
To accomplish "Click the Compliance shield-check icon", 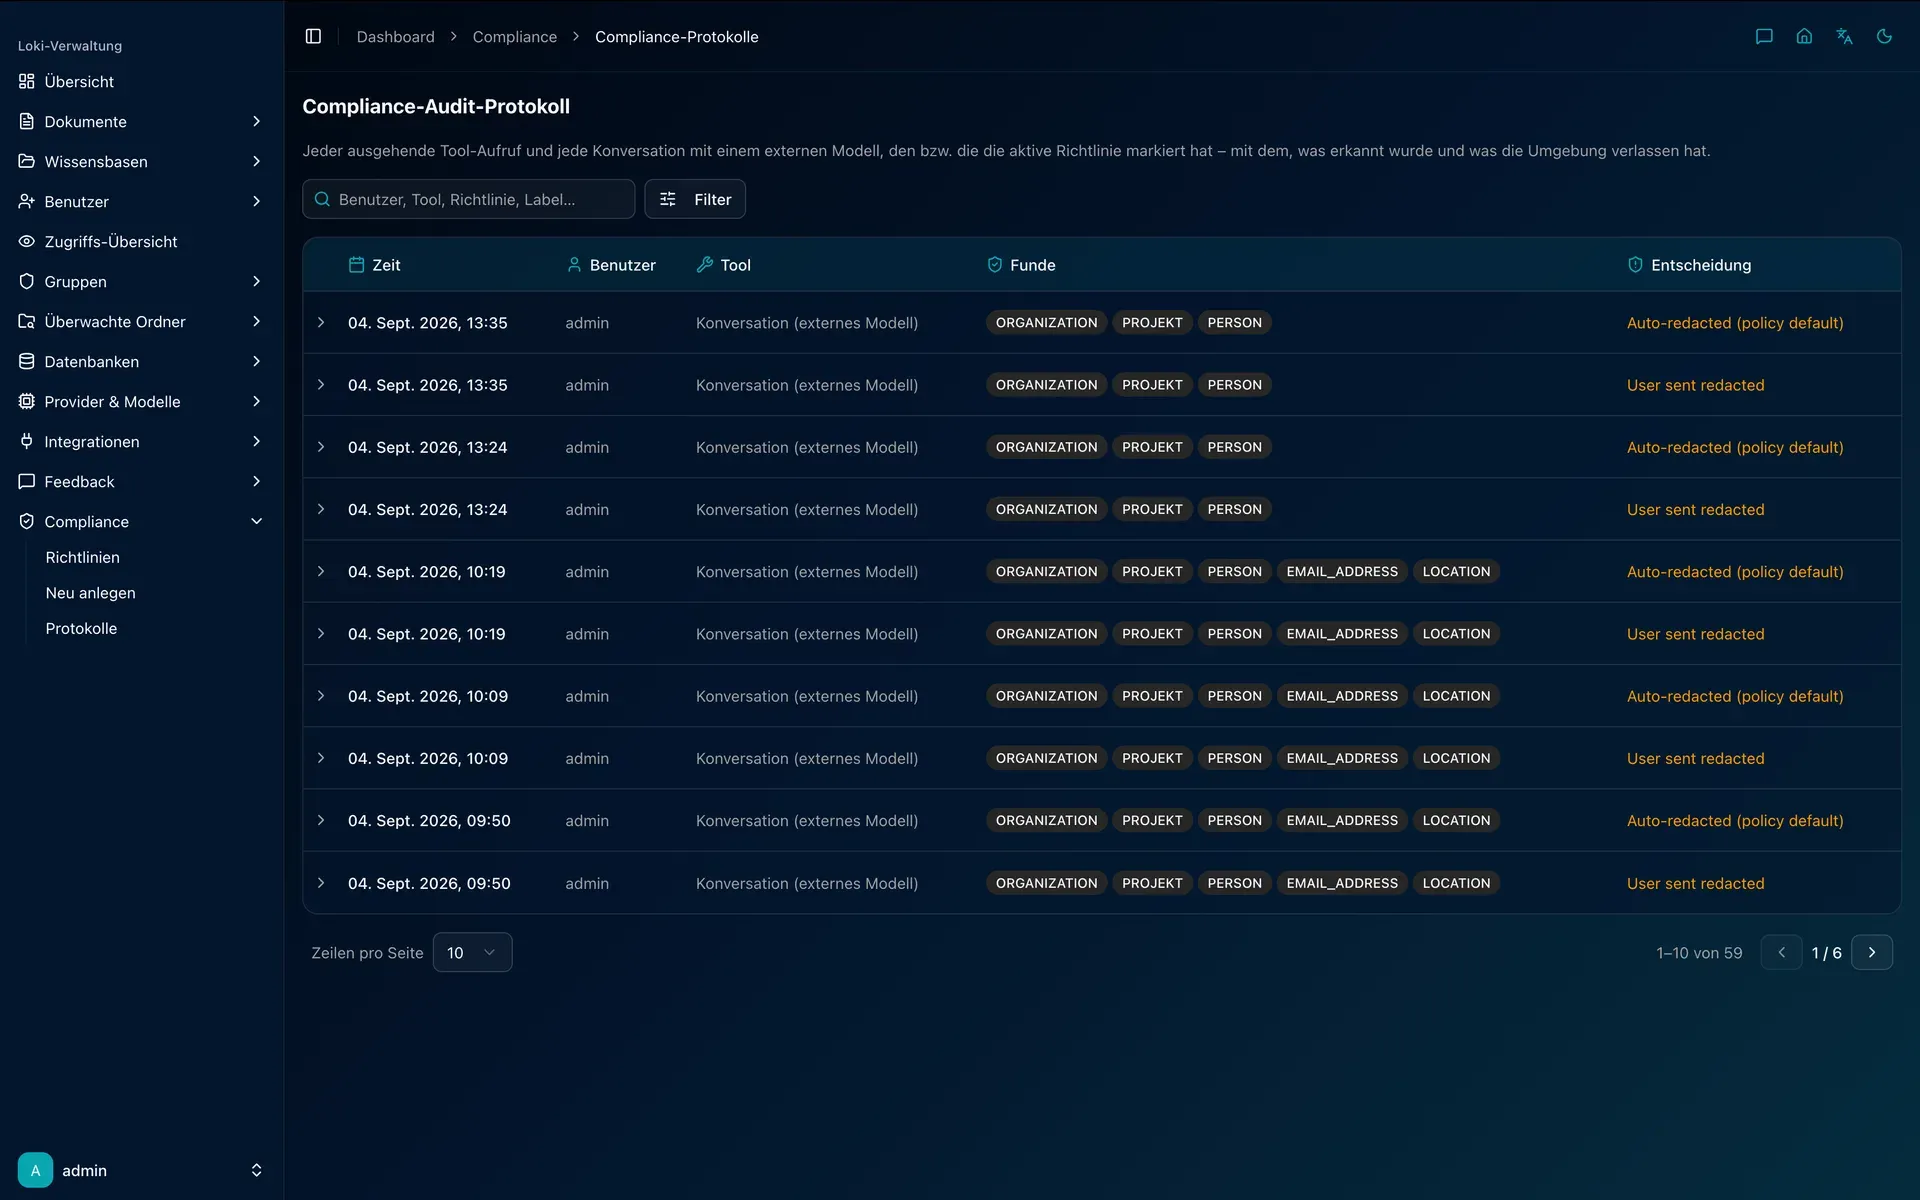I will pyautogui.click(x=27, y=521).
